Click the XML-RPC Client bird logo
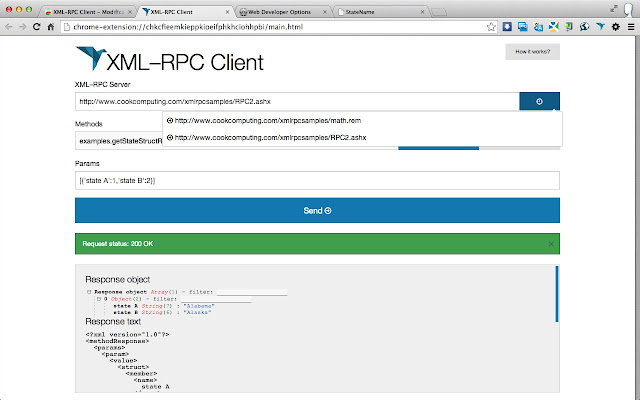Screen dimensions: 640x400 pyautogui.click(x=91, y=58)
